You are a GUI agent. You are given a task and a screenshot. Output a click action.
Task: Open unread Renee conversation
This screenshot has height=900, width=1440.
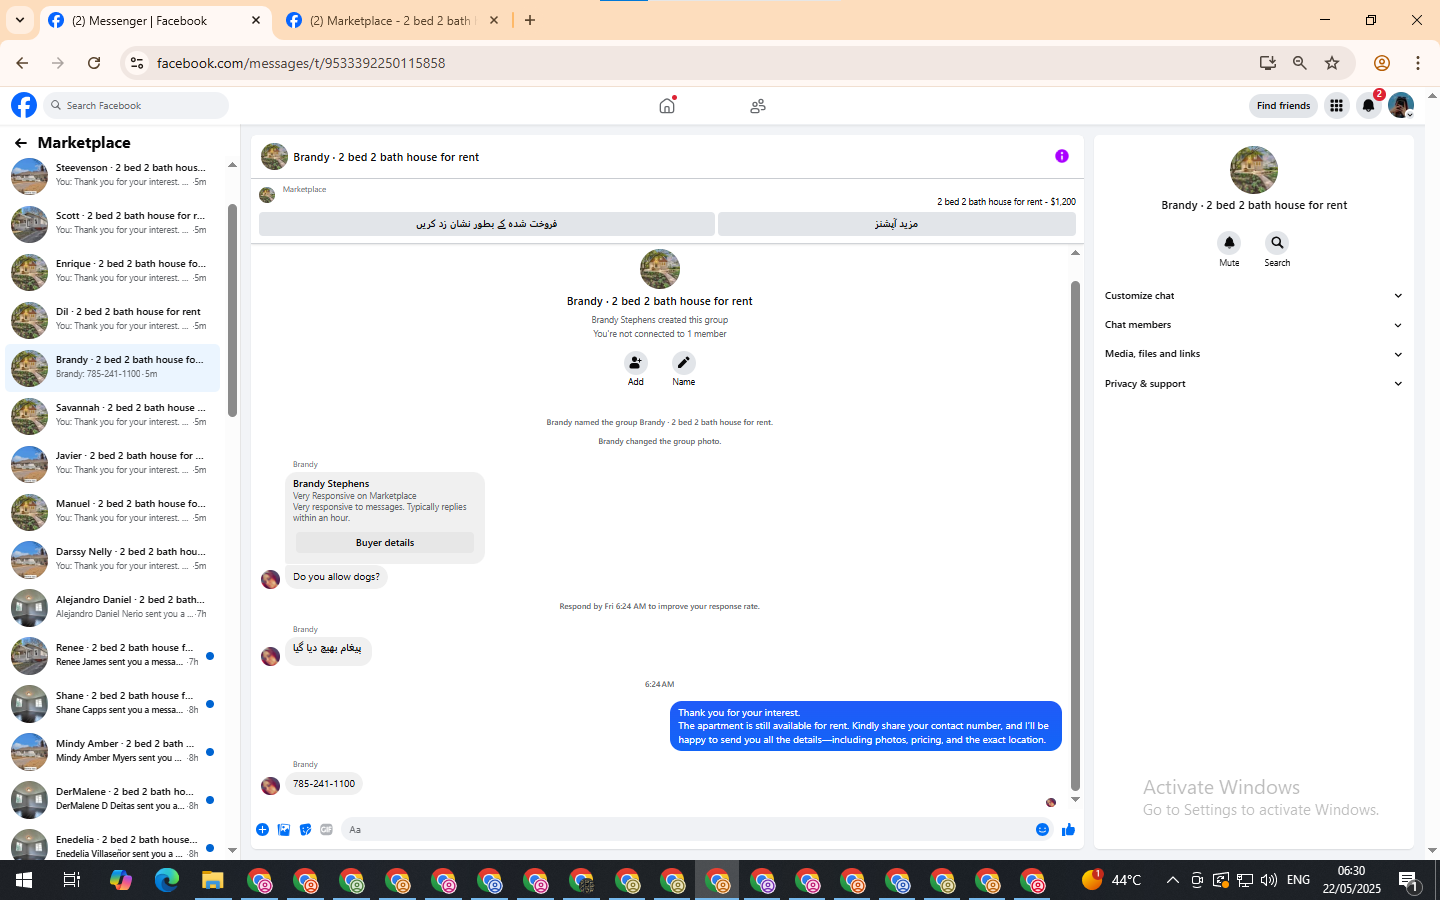113,656
